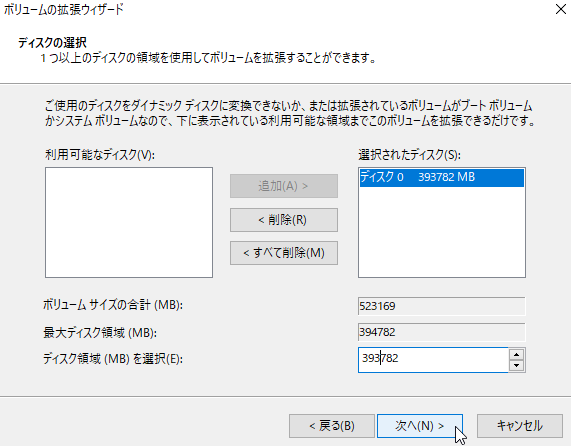Close the ボリュームの拡張ウィザード dialog with X
Screen dimensions: 571x446
pyautogui.click(x=561, y=9)
